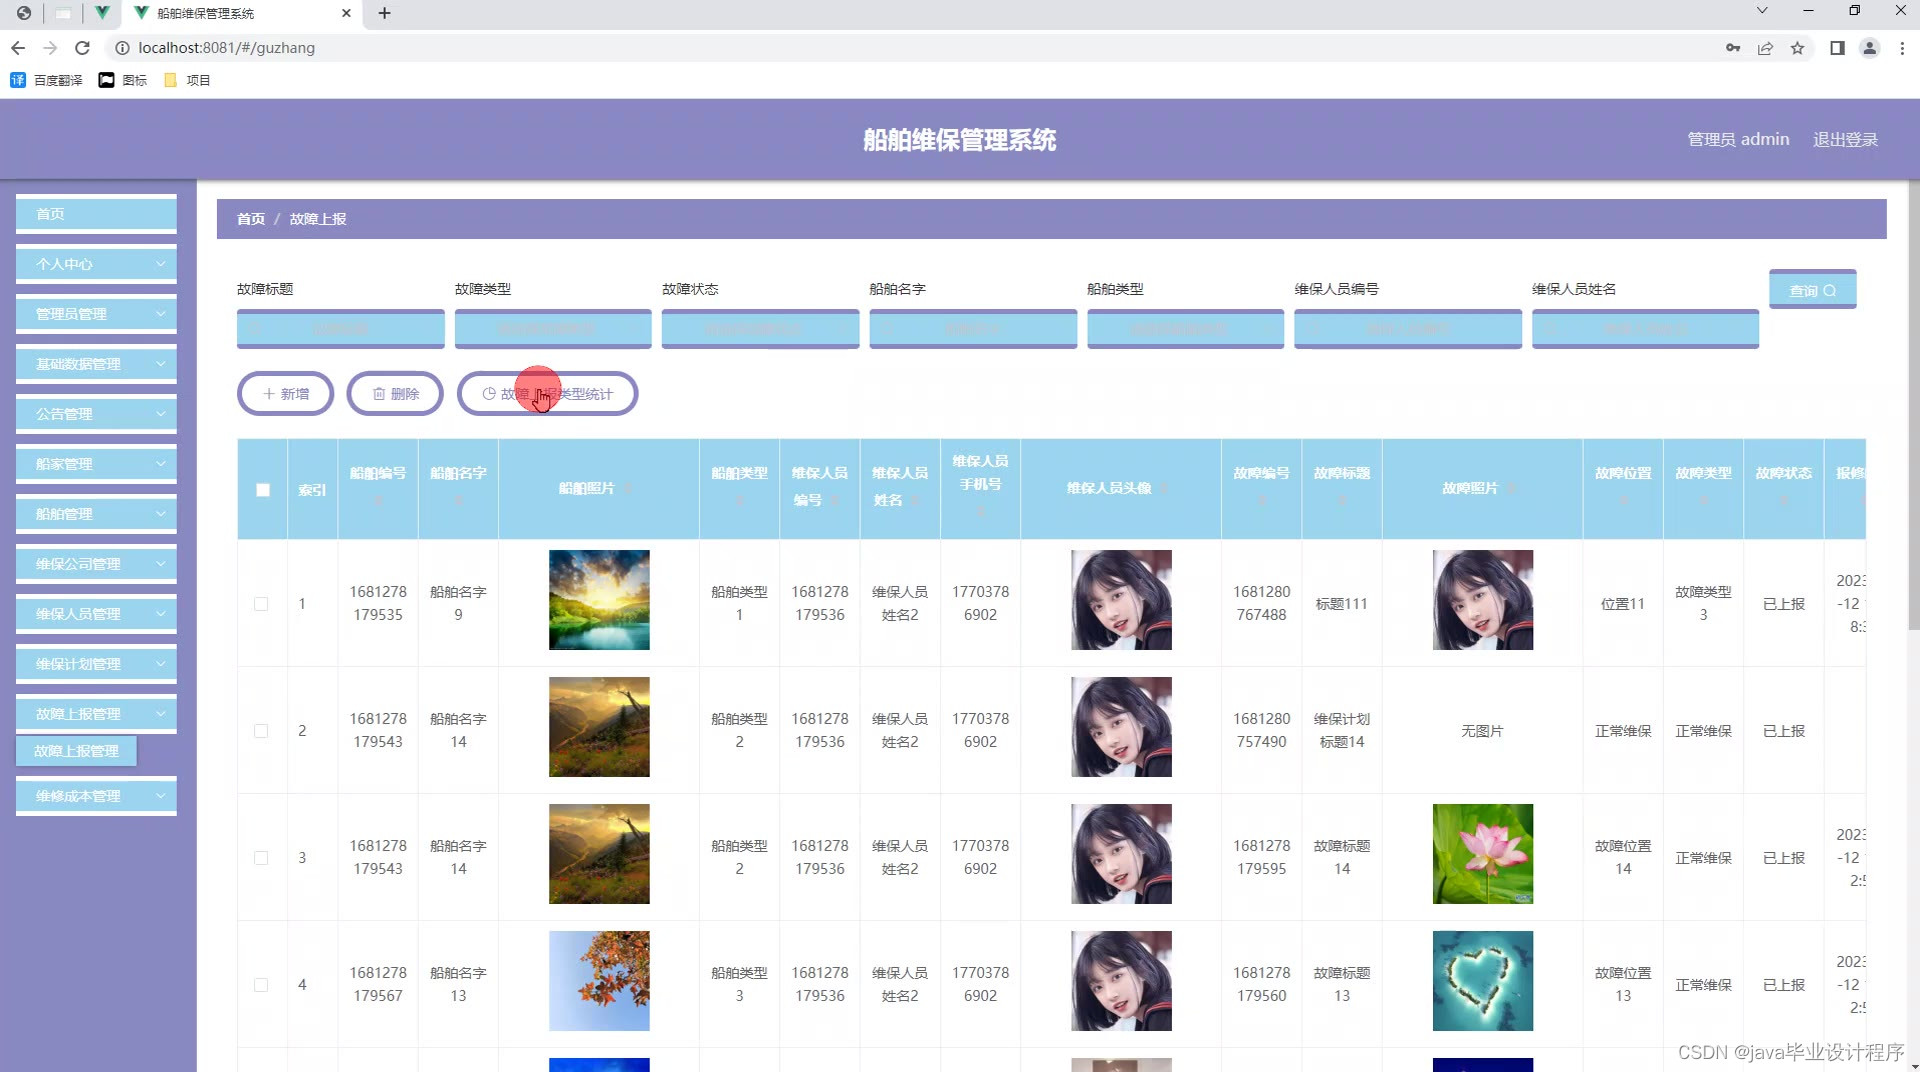
Task: Click the 新增 add button
Action: [x=285, y=394]
